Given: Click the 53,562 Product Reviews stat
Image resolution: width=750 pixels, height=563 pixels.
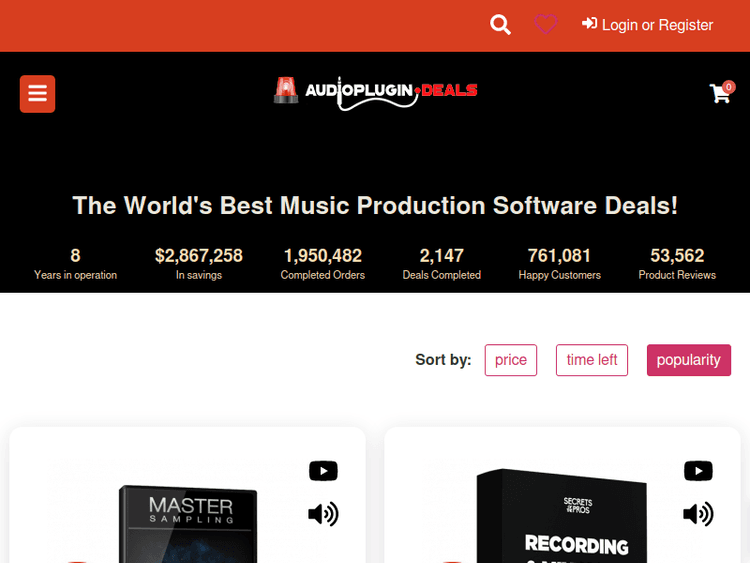Looking at the screenshot, I should click(677, 263).
